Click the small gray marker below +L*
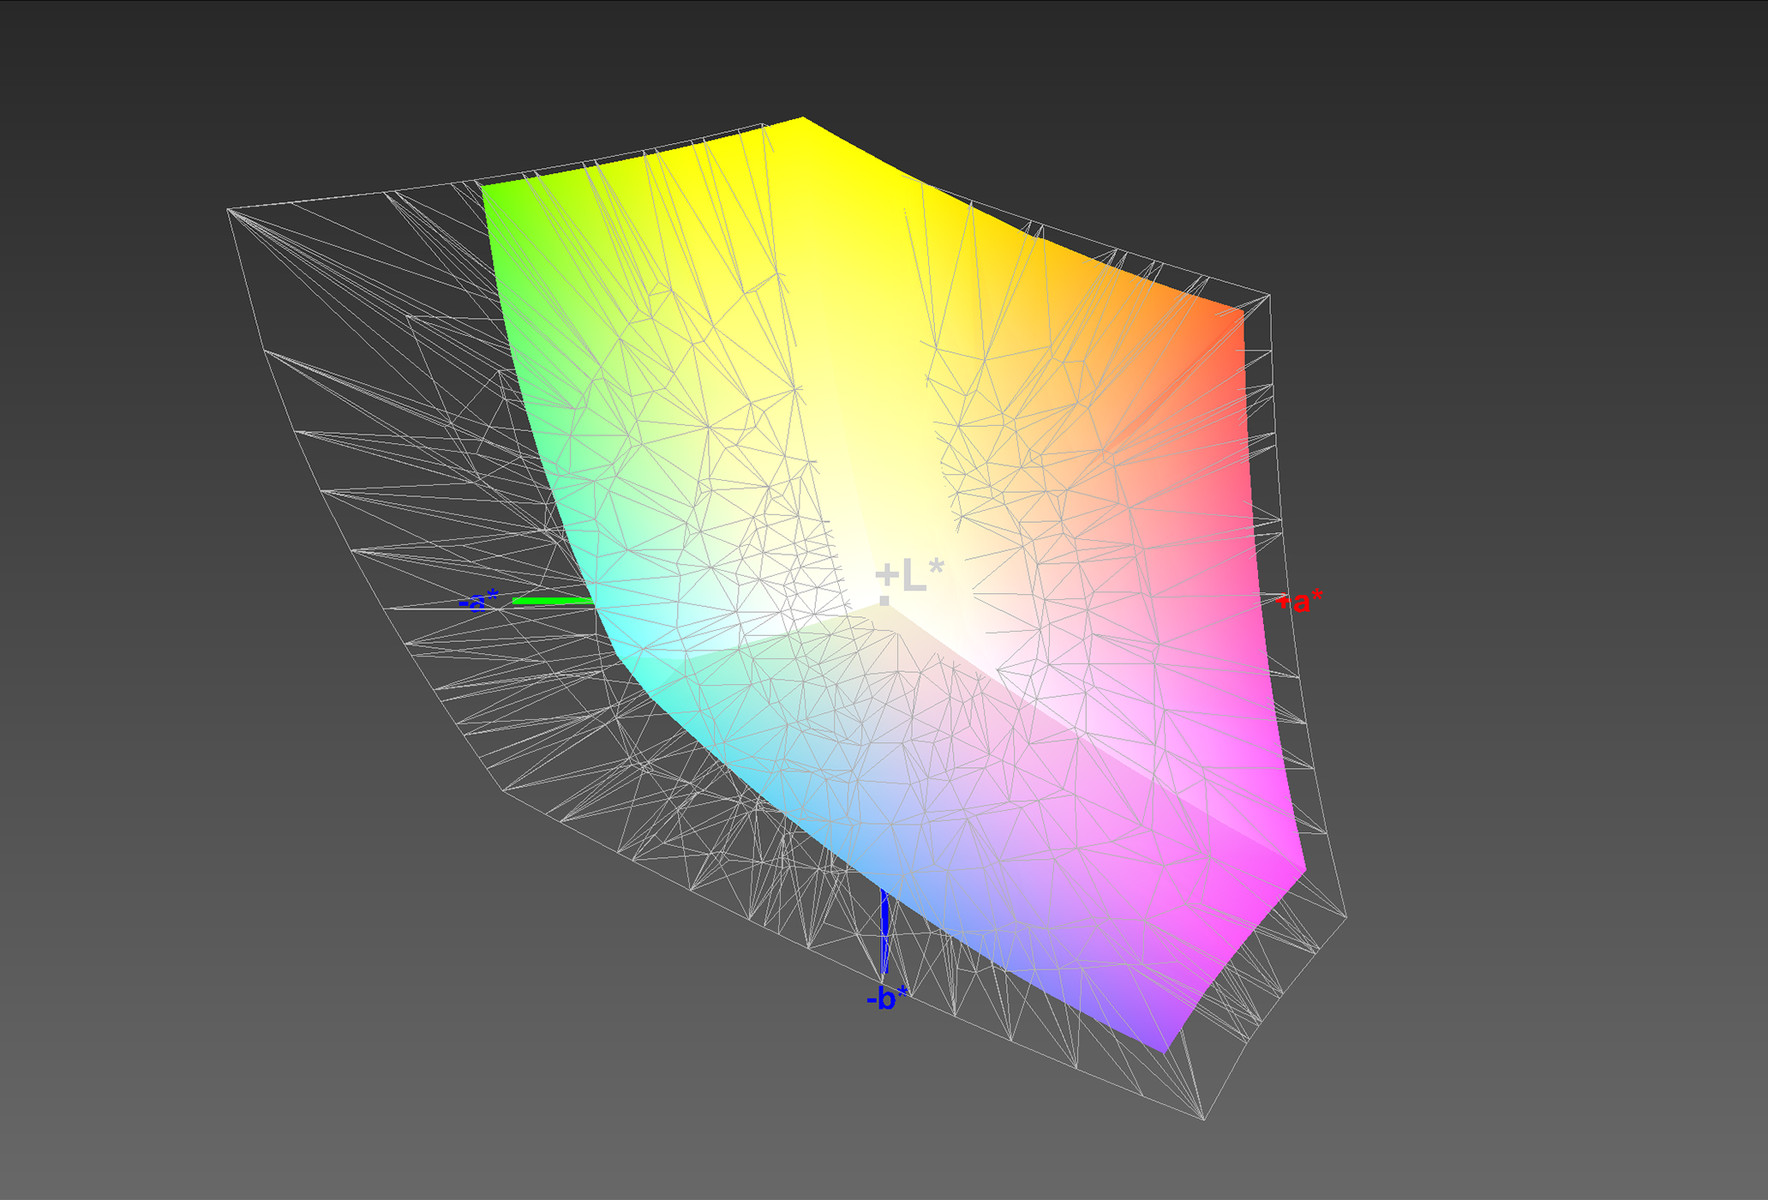1768x1200 pixels. (x=884, y=600)
